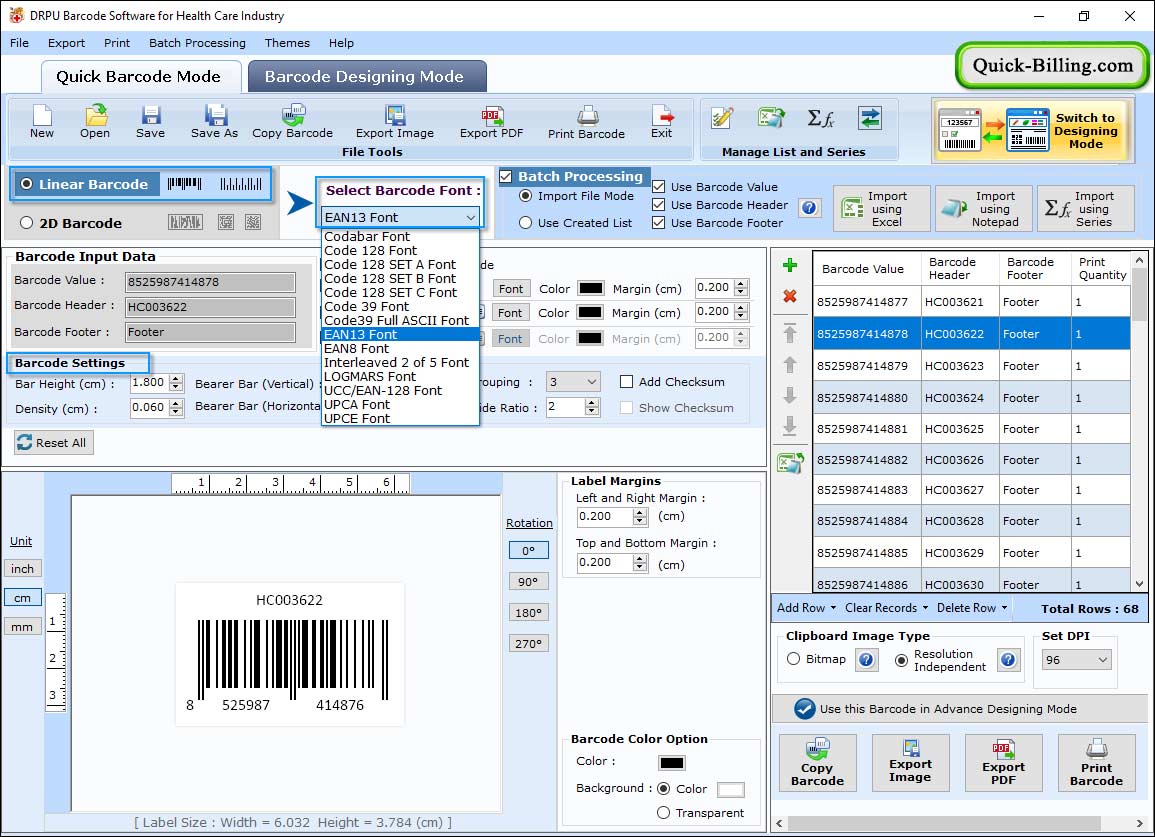Viewport: 1155px width, 837px height.
Task: Select Import File Mode option
Action: point(525,196)
